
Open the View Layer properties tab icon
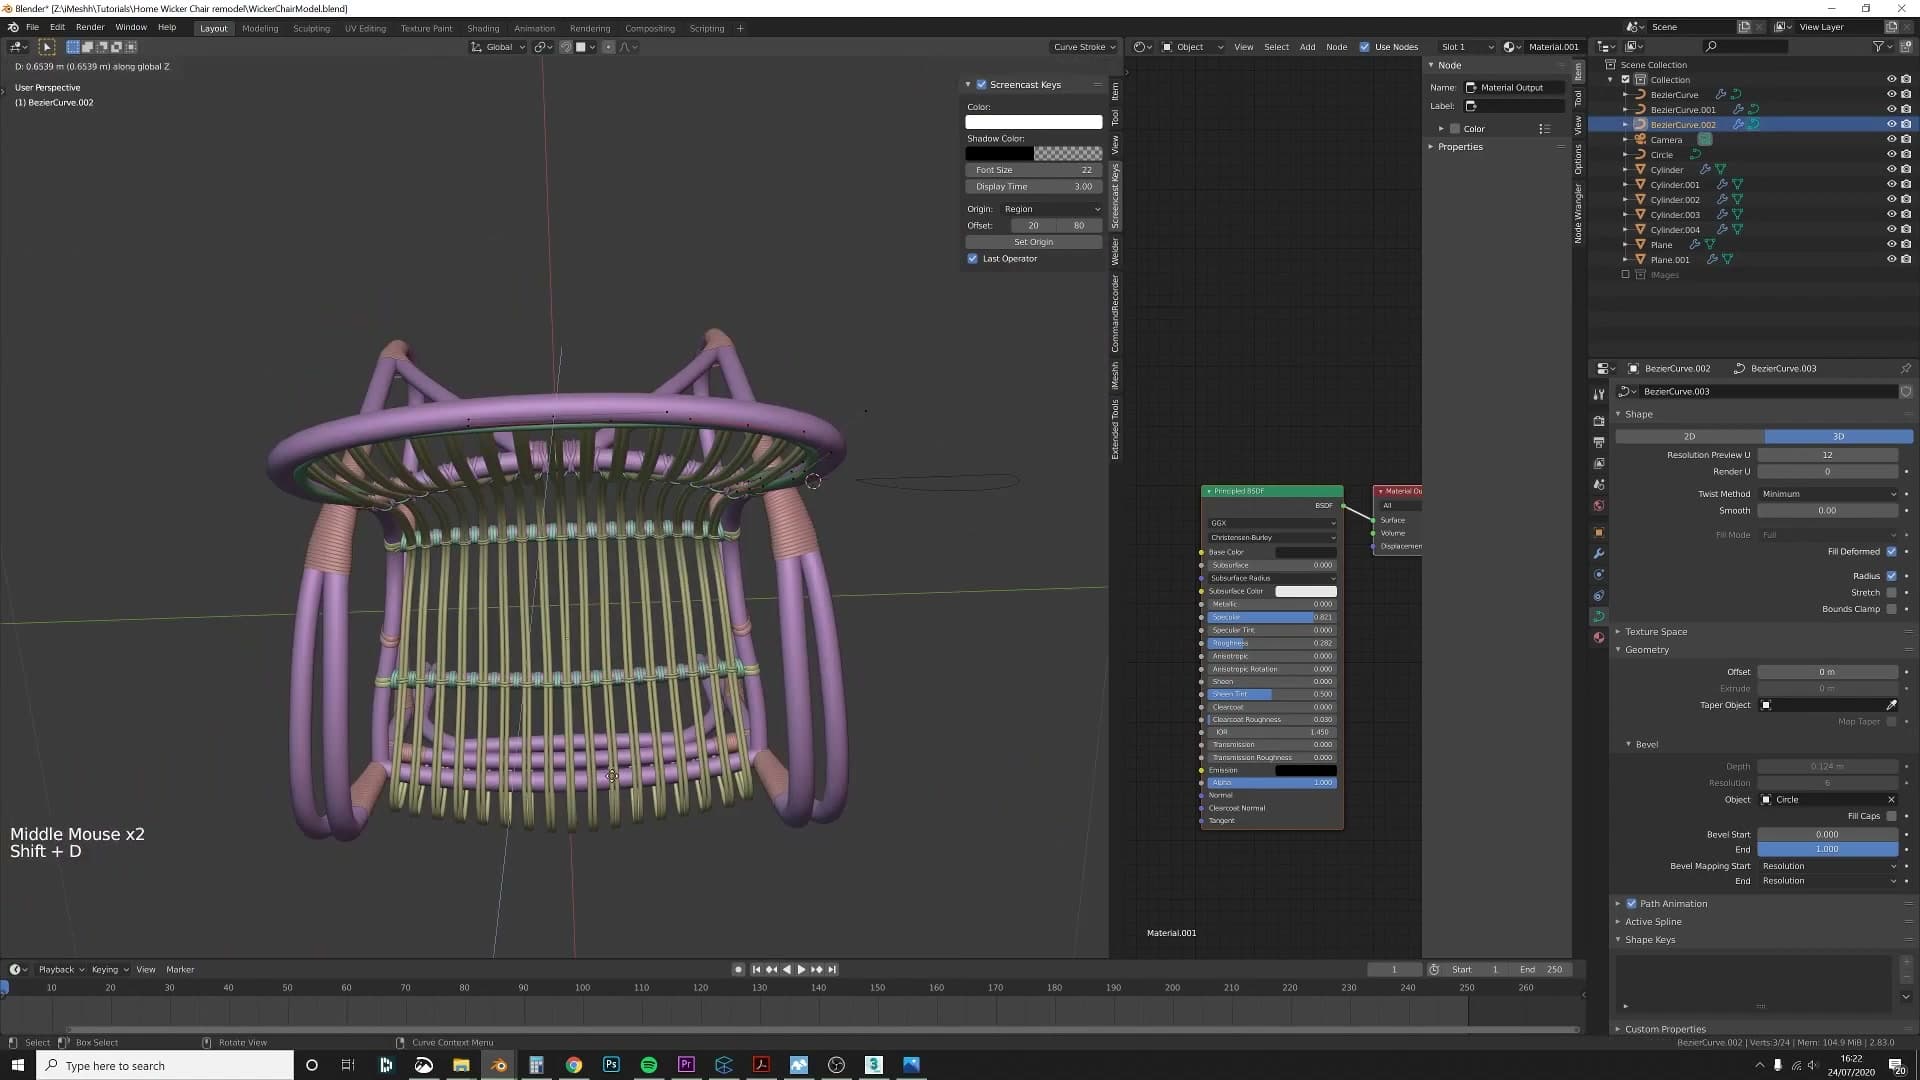(x=1599, y=463)
